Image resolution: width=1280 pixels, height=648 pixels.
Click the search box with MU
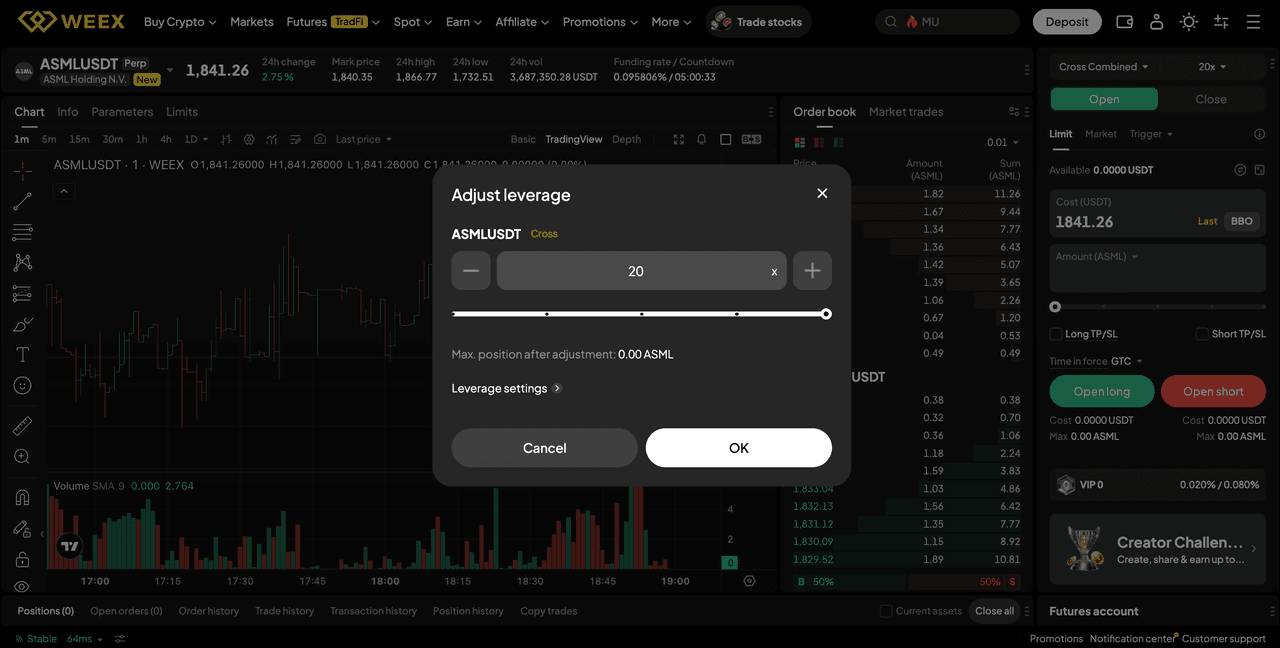coord(947,22)
